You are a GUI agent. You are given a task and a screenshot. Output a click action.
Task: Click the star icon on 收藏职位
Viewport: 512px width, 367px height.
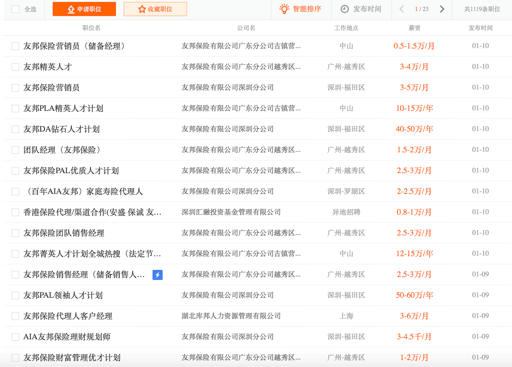(142, 9)
